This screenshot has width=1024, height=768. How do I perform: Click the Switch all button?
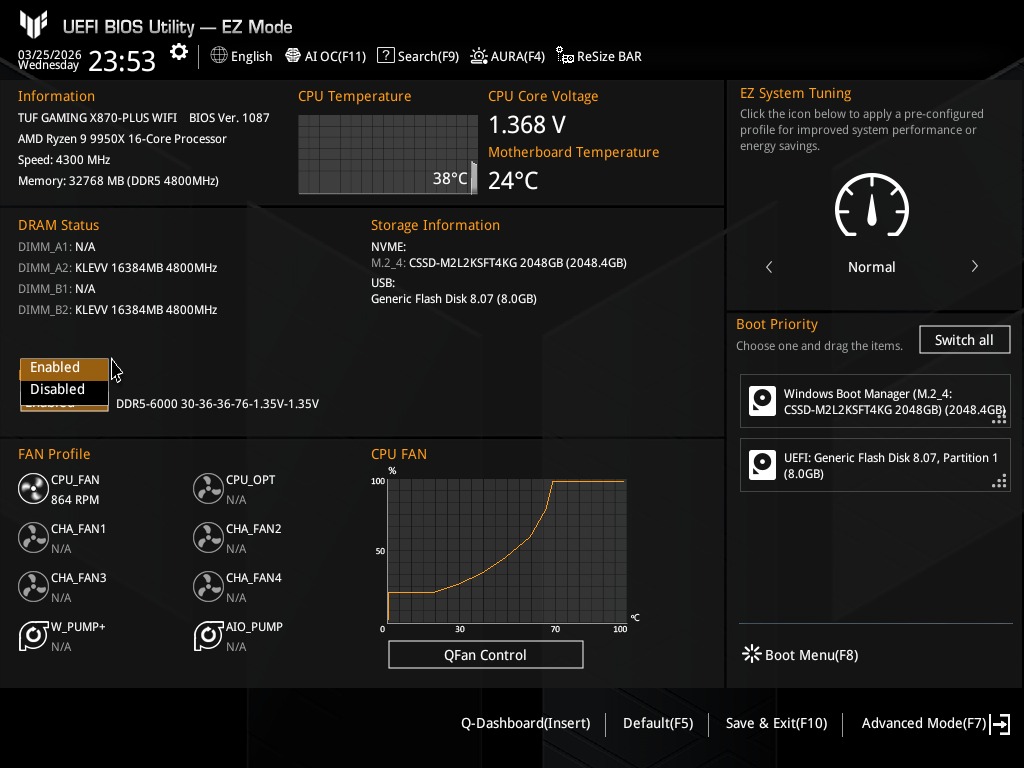[x=964, y=340]
